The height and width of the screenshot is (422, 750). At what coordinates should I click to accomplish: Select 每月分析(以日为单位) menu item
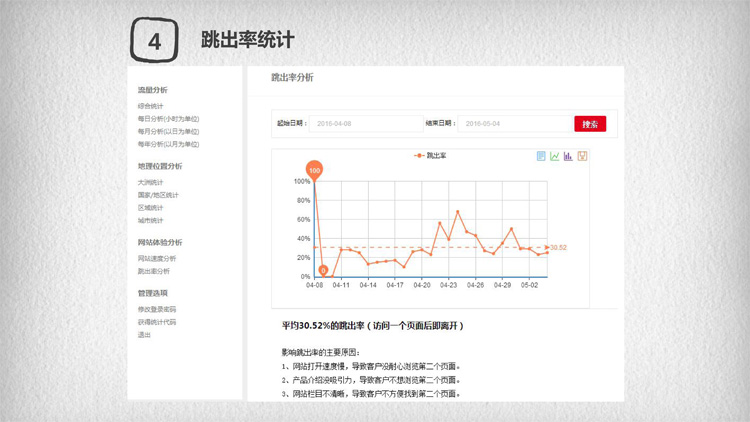coord(168,132)
